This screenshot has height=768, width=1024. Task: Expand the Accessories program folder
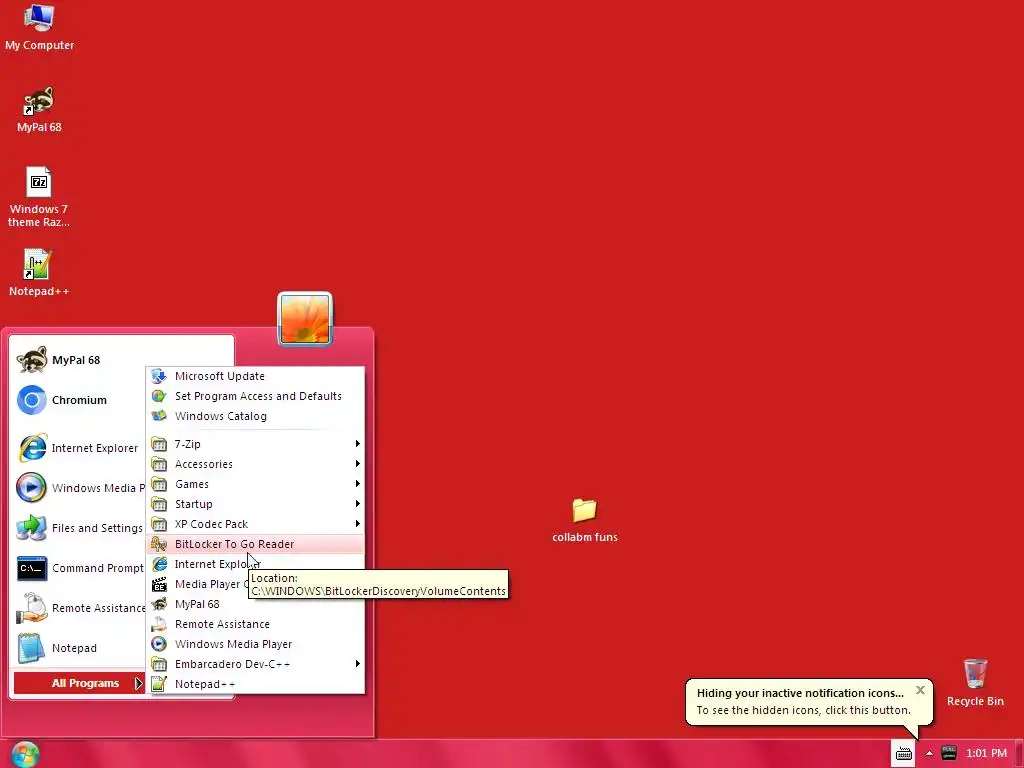[x=255, y=464]
